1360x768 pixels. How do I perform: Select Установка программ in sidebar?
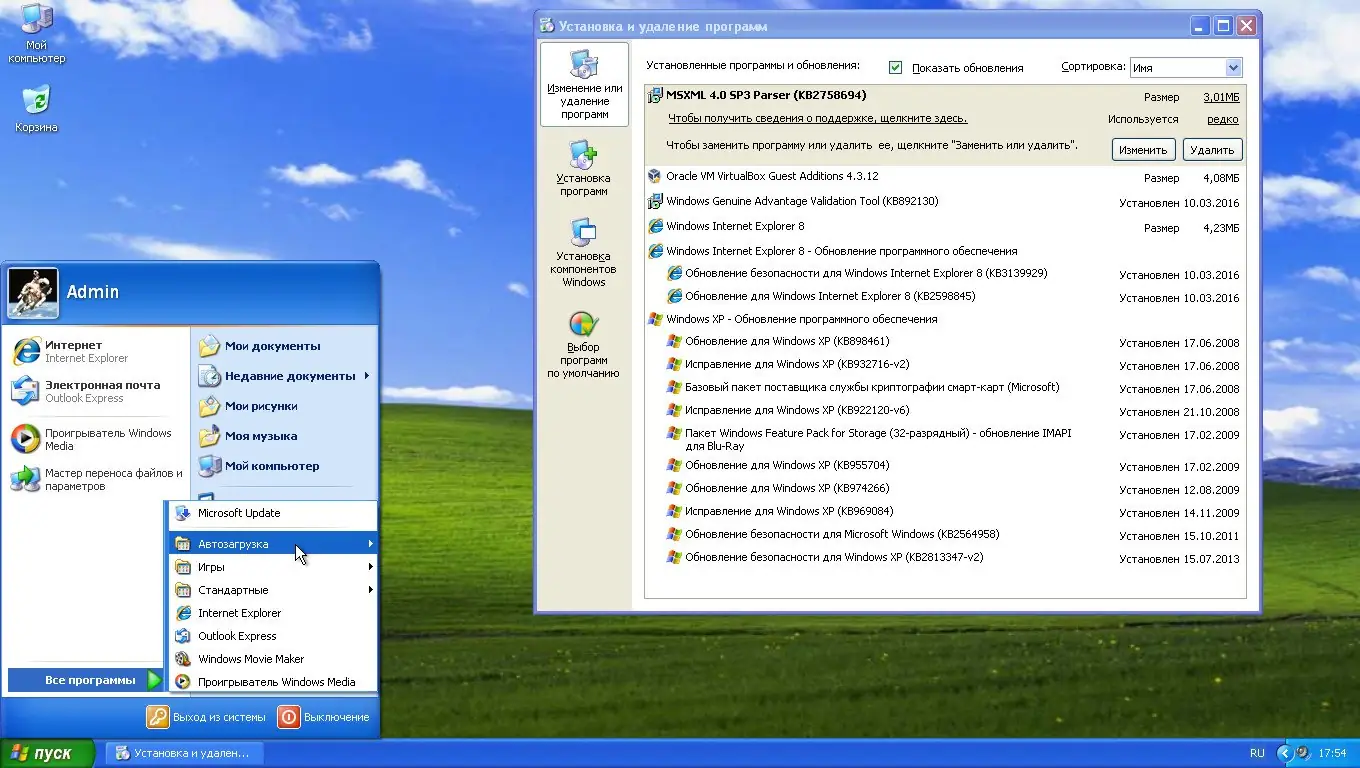pos(583,166)
